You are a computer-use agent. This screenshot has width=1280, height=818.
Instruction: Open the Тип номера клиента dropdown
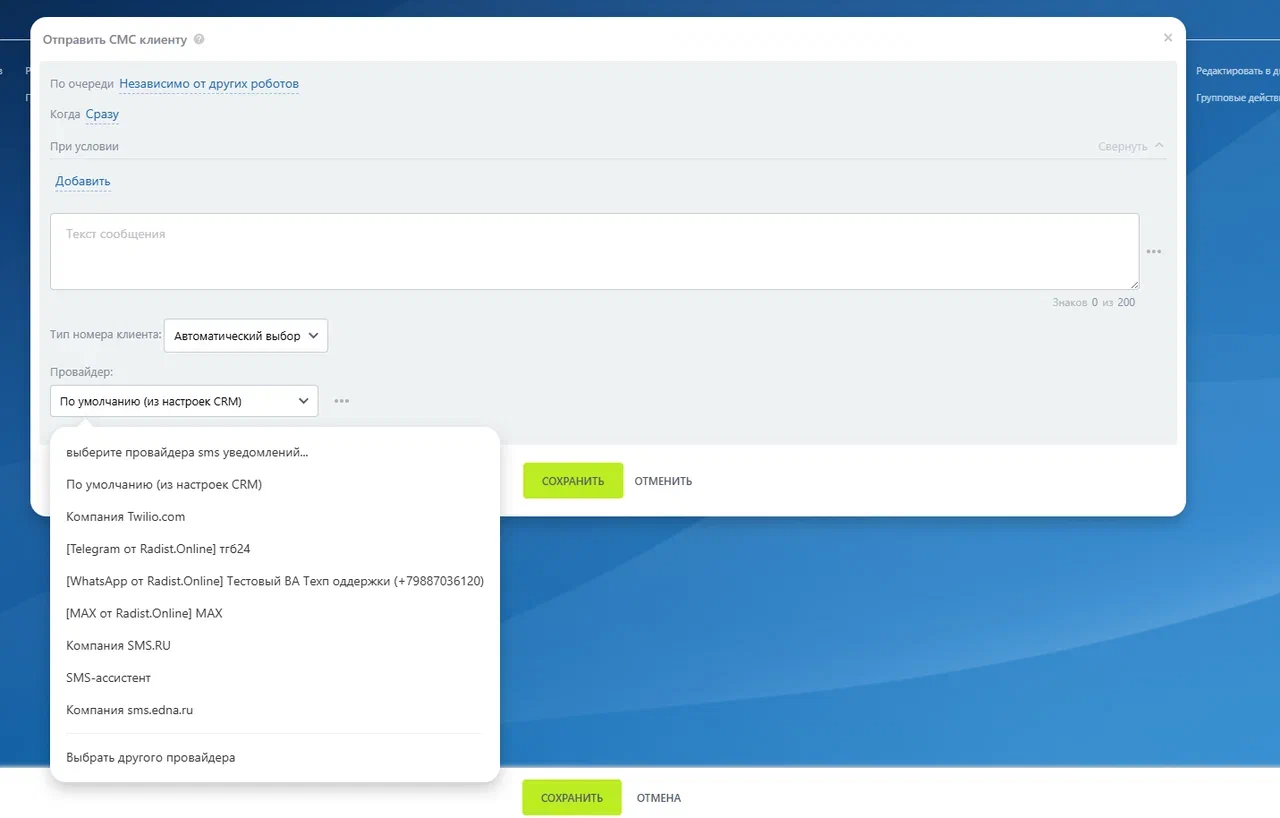[246, 336]
